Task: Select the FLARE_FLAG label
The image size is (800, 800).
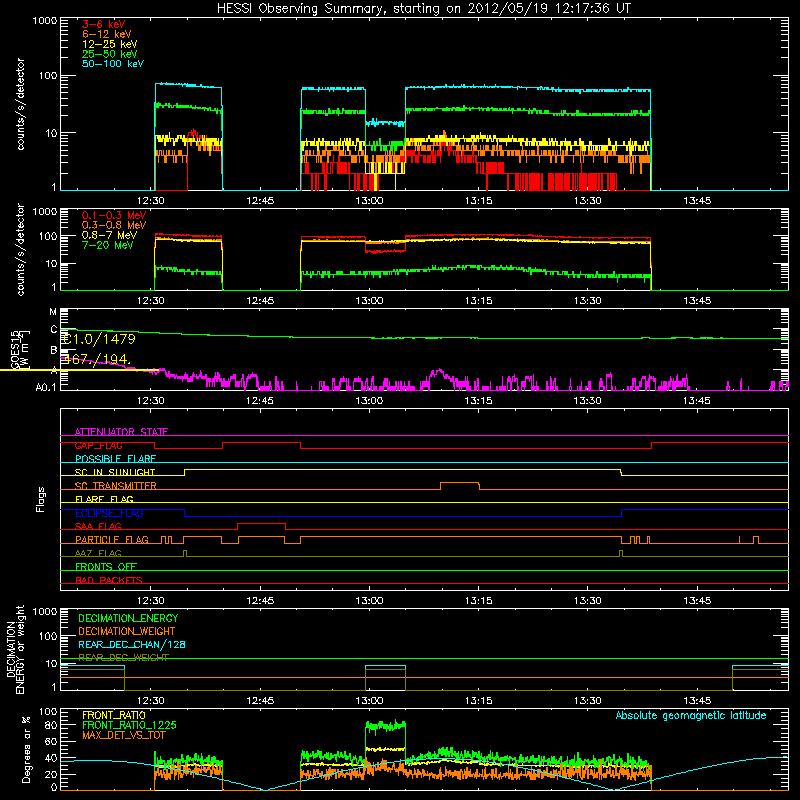Action: tap(104, 499)
